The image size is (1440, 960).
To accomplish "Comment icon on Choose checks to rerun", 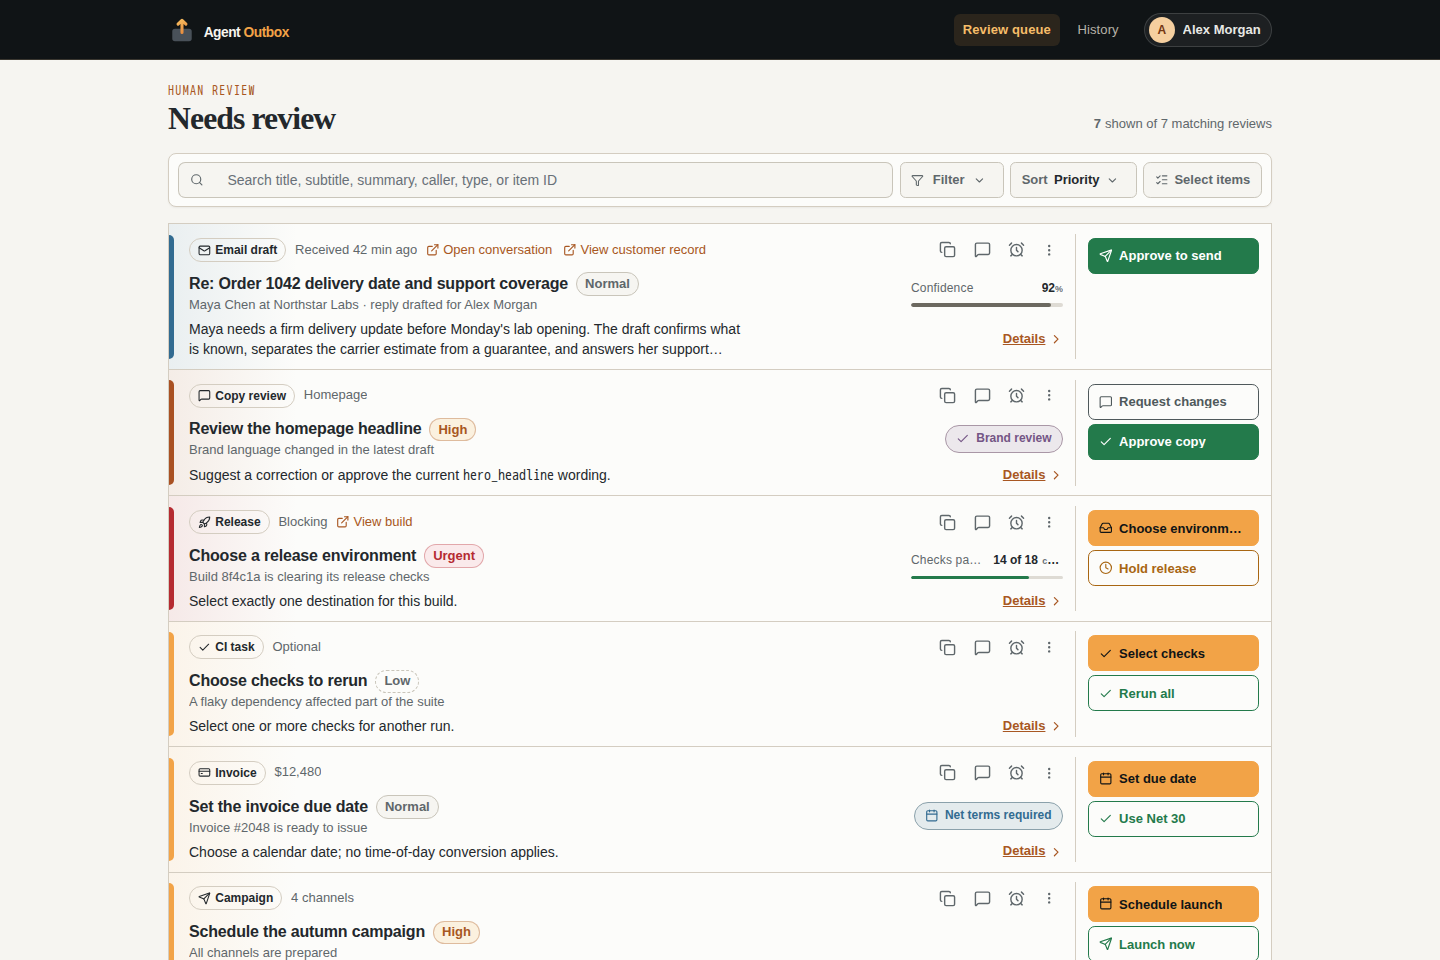I will pos(982,647).
